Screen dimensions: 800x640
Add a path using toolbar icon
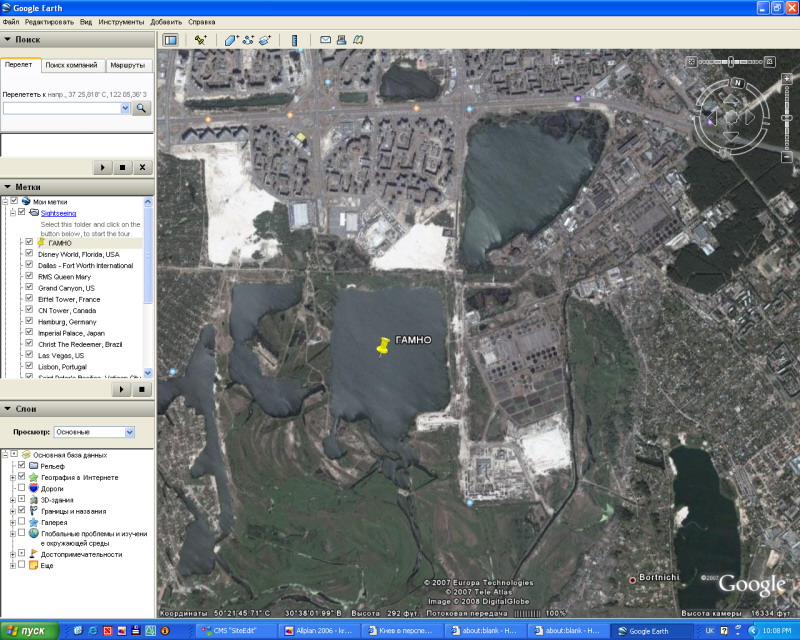(x=248, y=40)
